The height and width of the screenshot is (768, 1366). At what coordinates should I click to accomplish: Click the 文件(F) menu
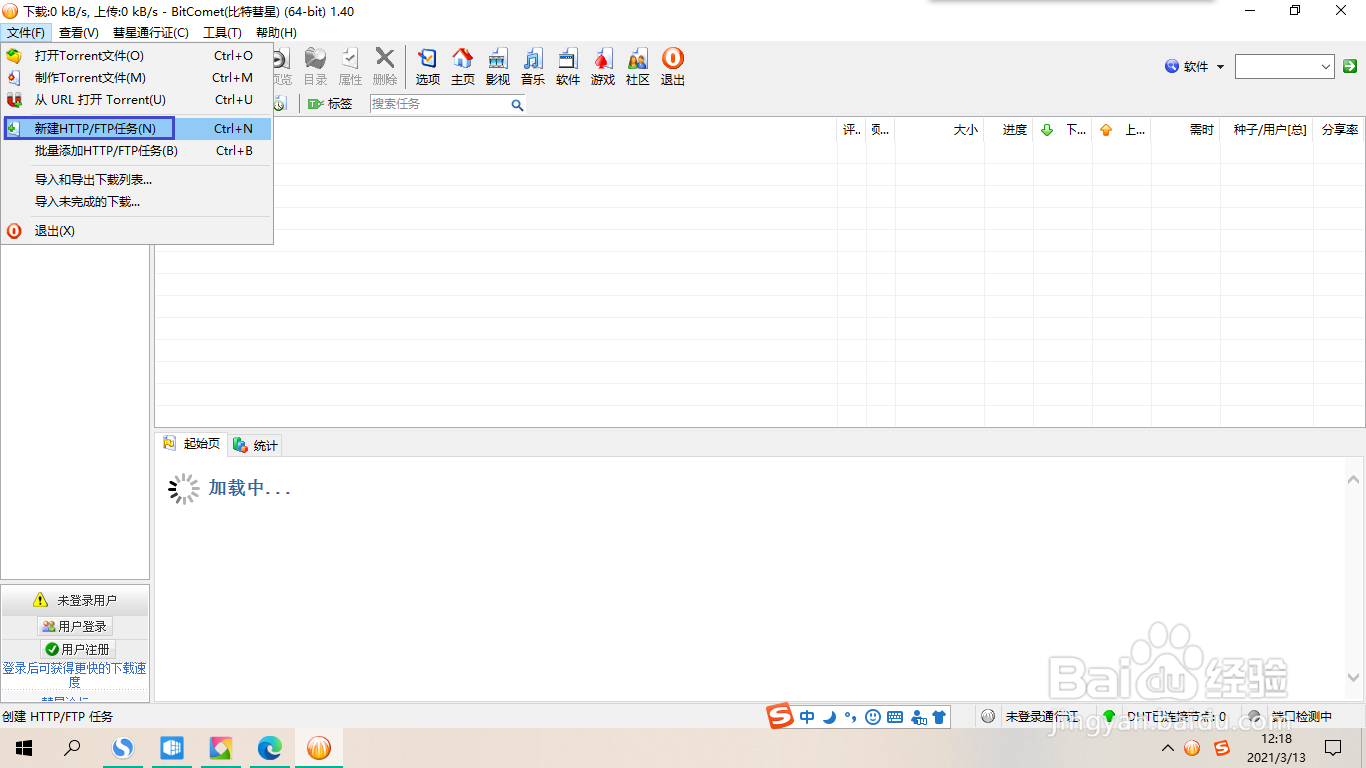25,33
